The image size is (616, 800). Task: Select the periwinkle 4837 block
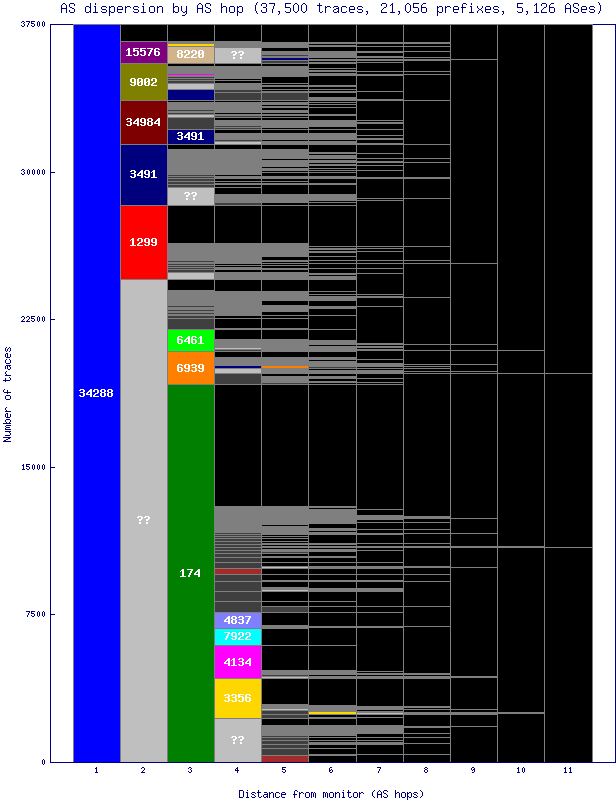click(x=237, y=620)
